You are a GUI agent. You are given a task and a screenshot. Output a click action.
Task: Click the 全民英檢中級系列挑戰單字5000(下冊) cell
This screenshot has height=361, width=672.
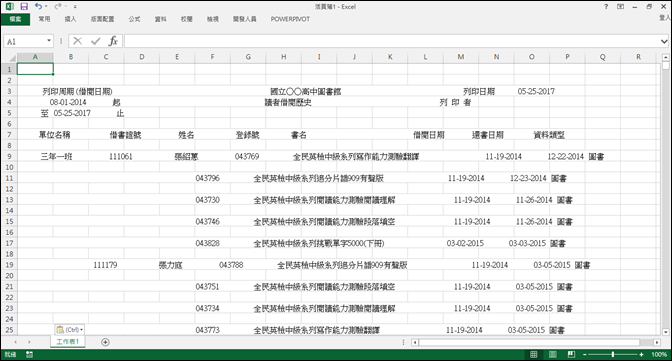pyautogui.click(x=319, y=243)
